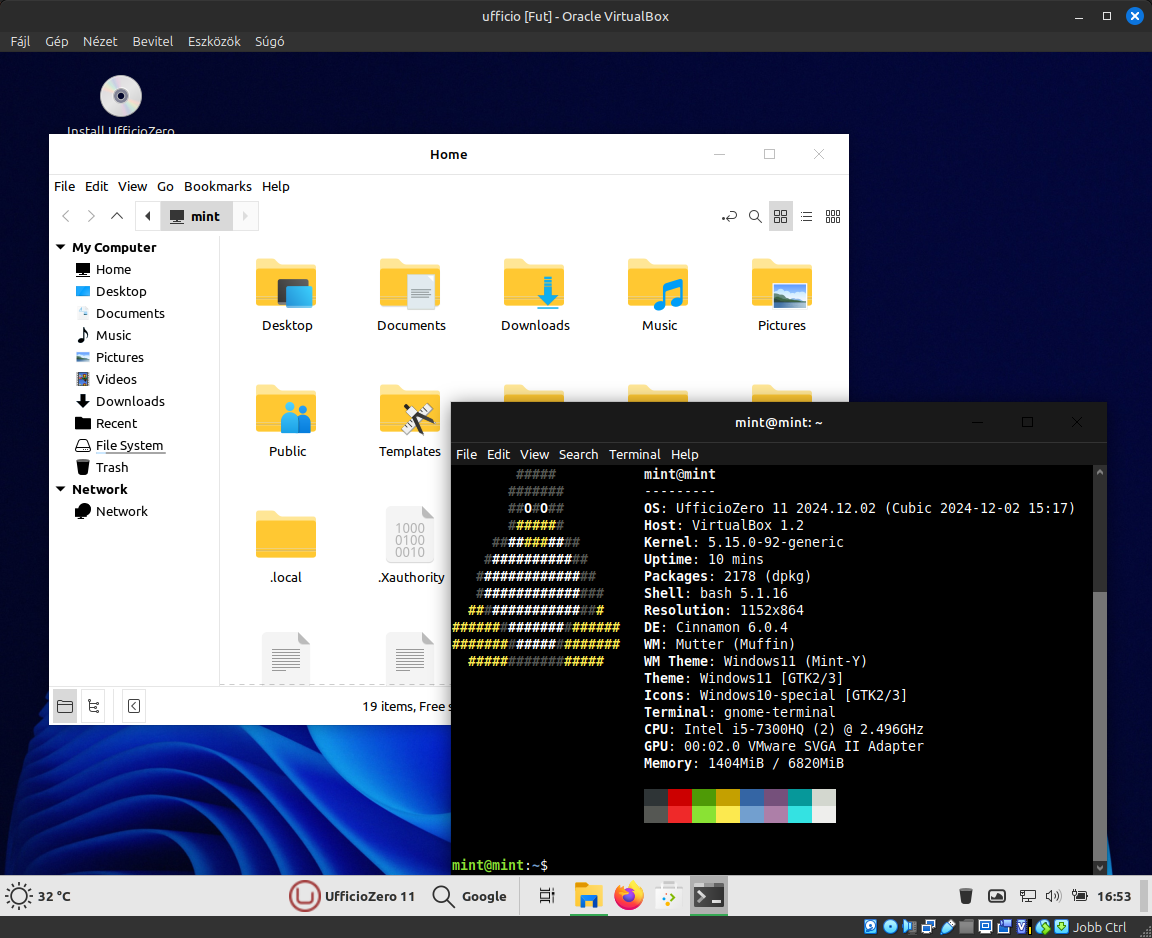Switch to list view
The height and width of the screenshot is (938, 1152).
[807, 217]
